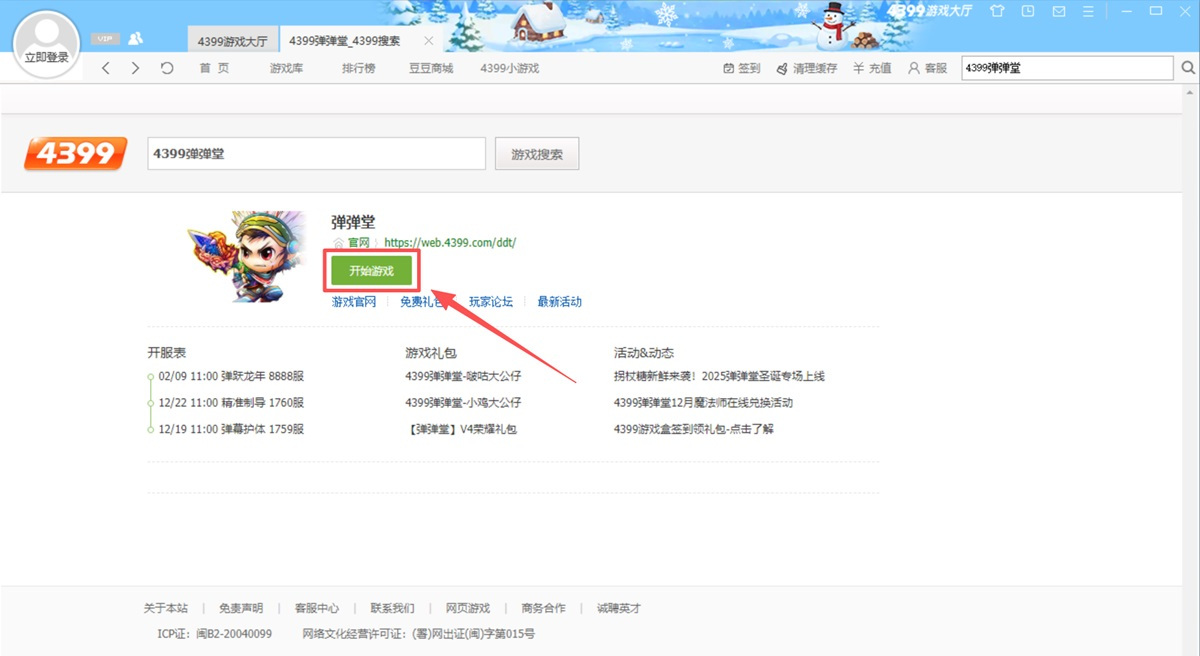Open the 排行榜 menu item

tap(358, 68)
